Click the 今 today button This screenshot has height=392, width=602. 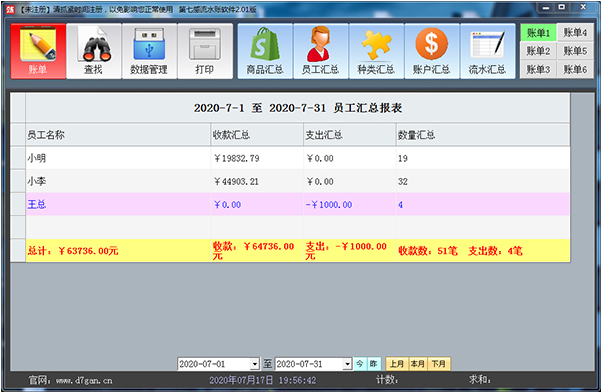click(x=360, y=364)
